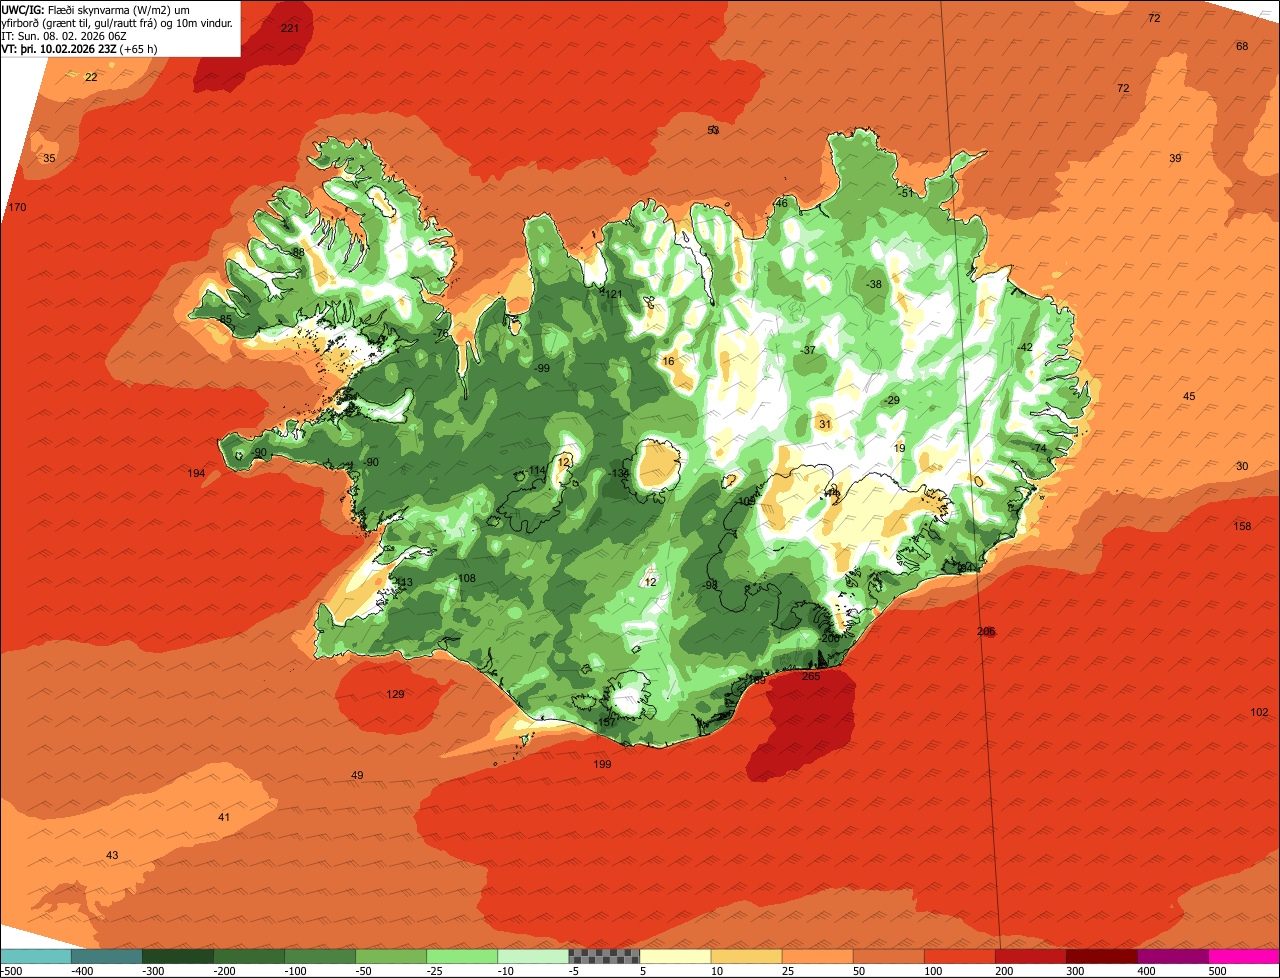Image resolution: width=1280 pixels, height=978 pixels.
Task: Click the map value '68' in the top right
Action: point(1242,47)
